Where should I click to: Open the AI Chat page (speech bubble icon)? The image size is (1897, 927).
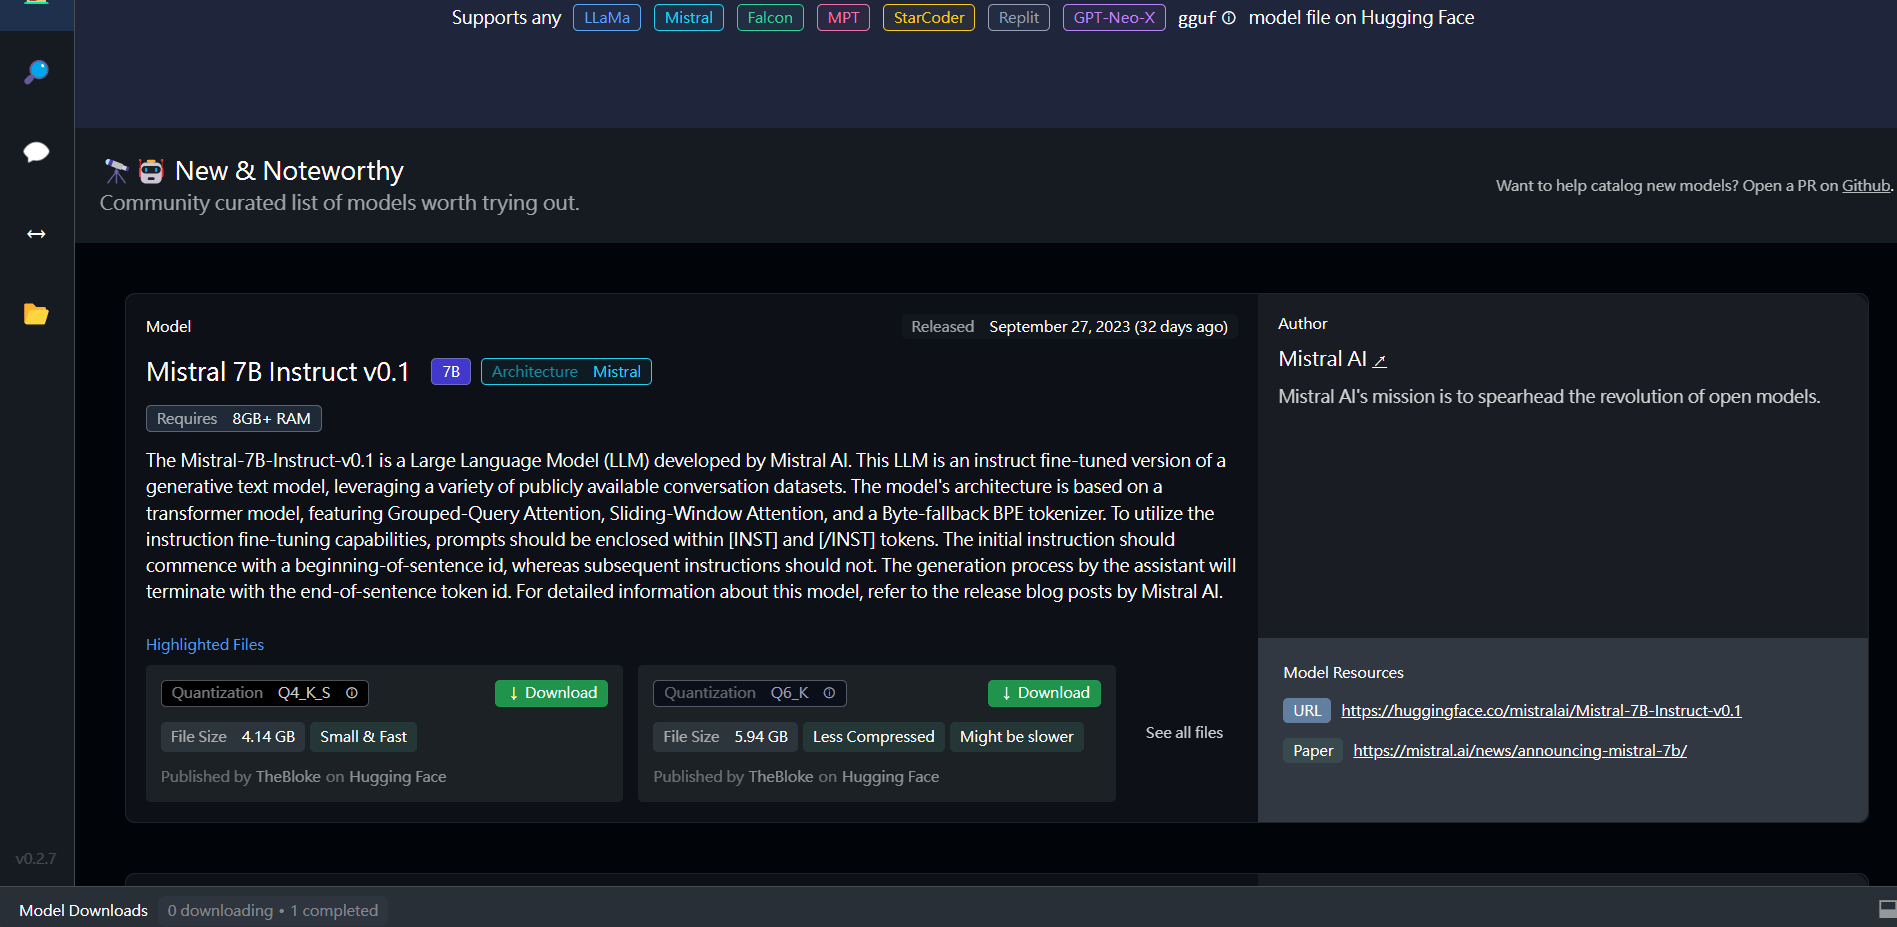(36, 152)
